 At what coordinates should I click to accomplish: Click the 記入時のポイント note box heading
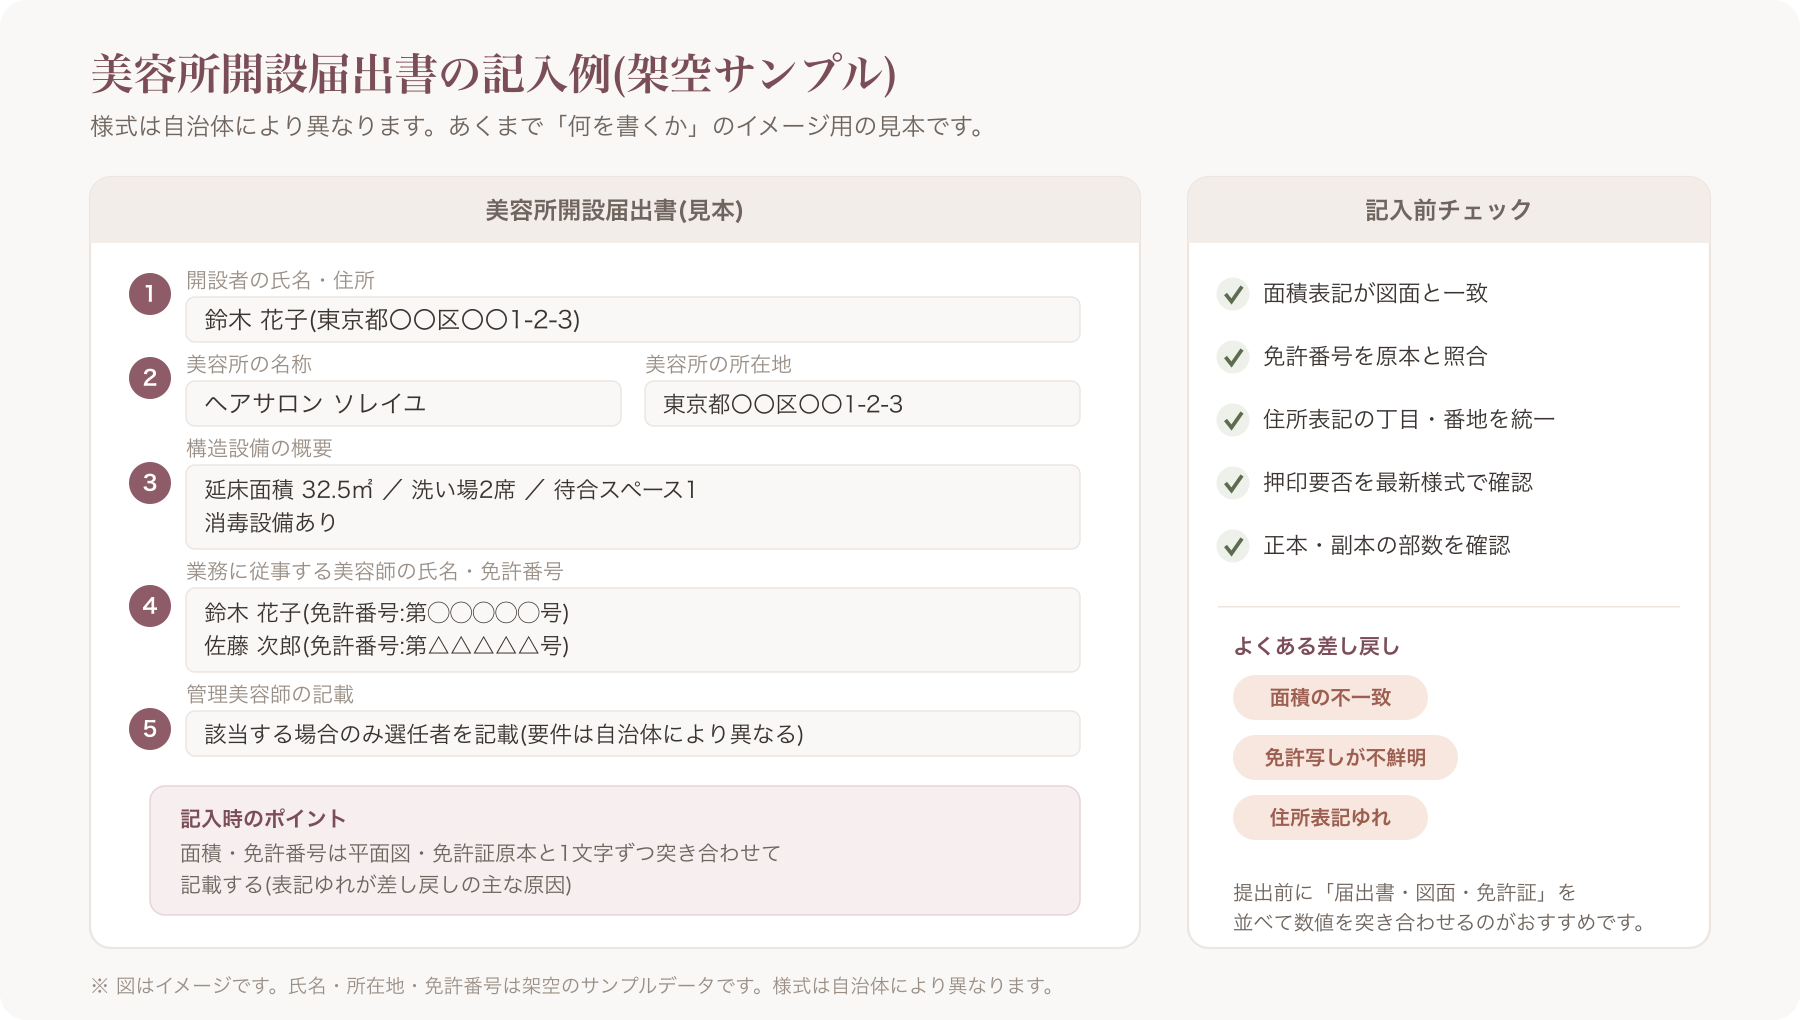(x=263, y=819)
